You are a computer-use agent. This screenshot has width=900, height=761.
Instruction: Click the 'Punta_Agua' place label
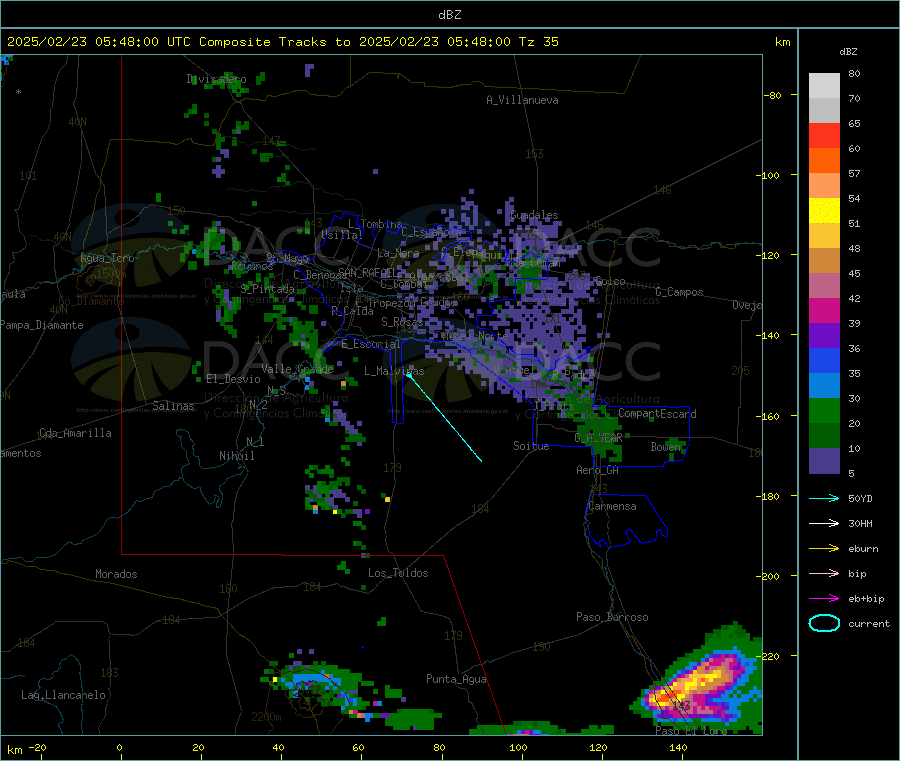[456, 680]
